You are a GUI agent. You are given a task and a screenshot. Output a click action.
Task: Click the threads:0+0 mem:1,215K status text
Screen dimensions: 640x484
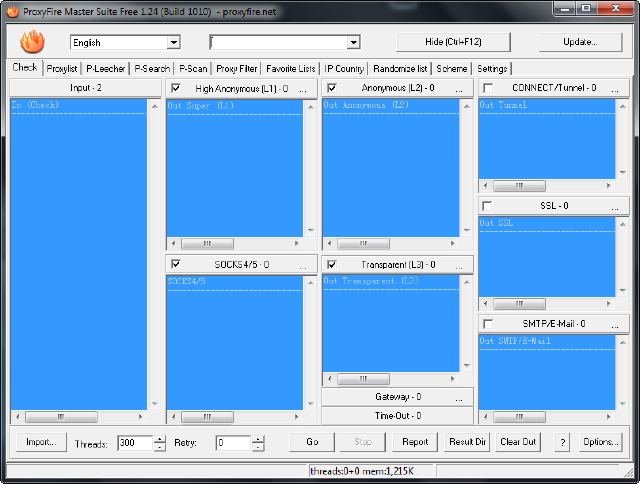[x=362, y=471]
